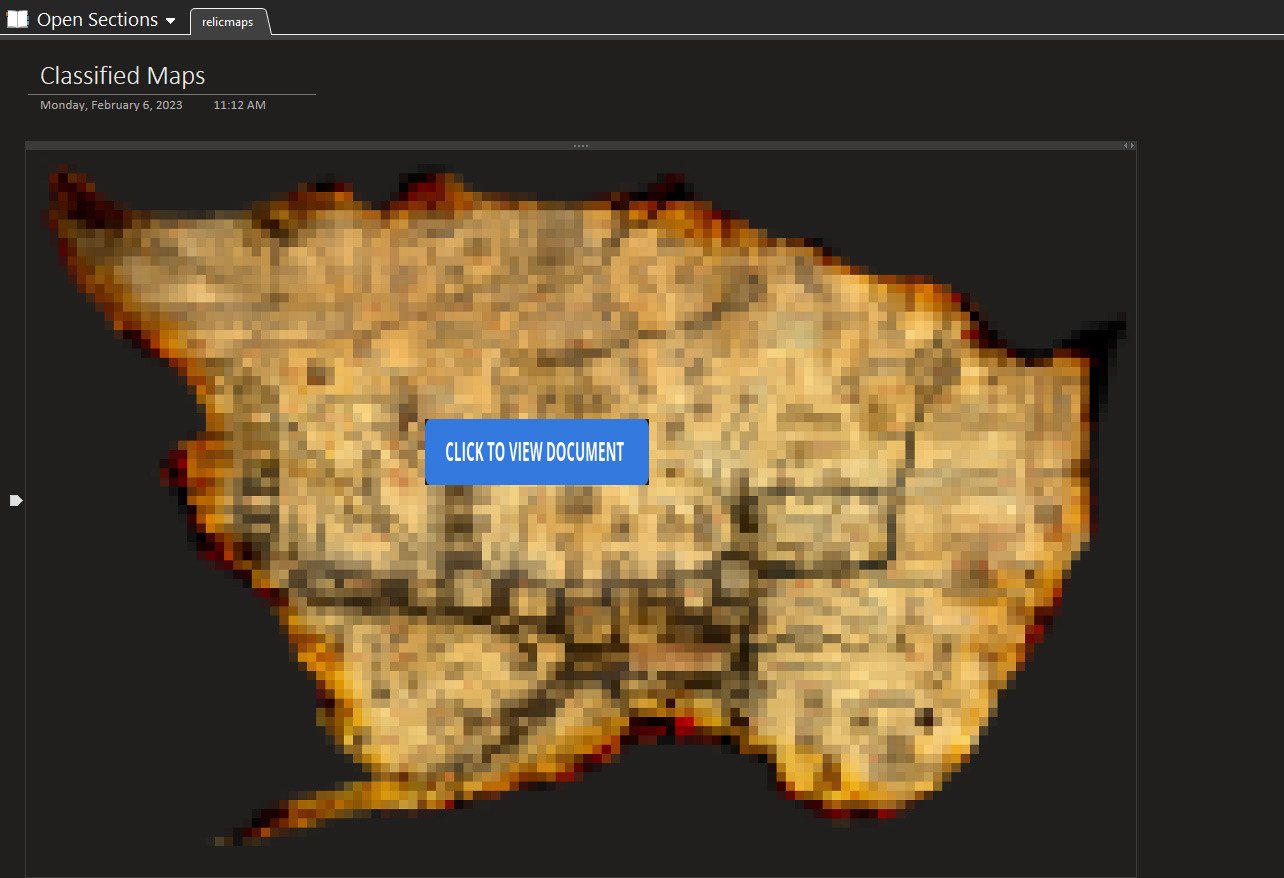Screen dimensions: 1284x878
Task: Click the four-dot handle atop the note container
Action: pos(581,146)
